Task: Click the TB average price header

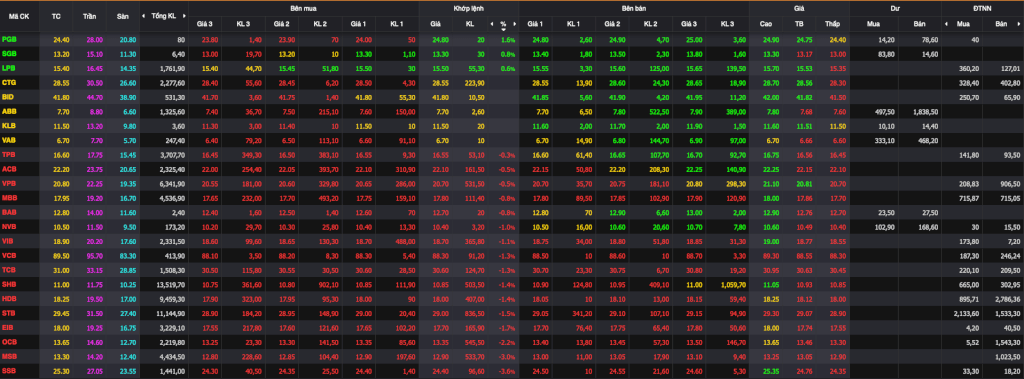Action: point(799,24)
